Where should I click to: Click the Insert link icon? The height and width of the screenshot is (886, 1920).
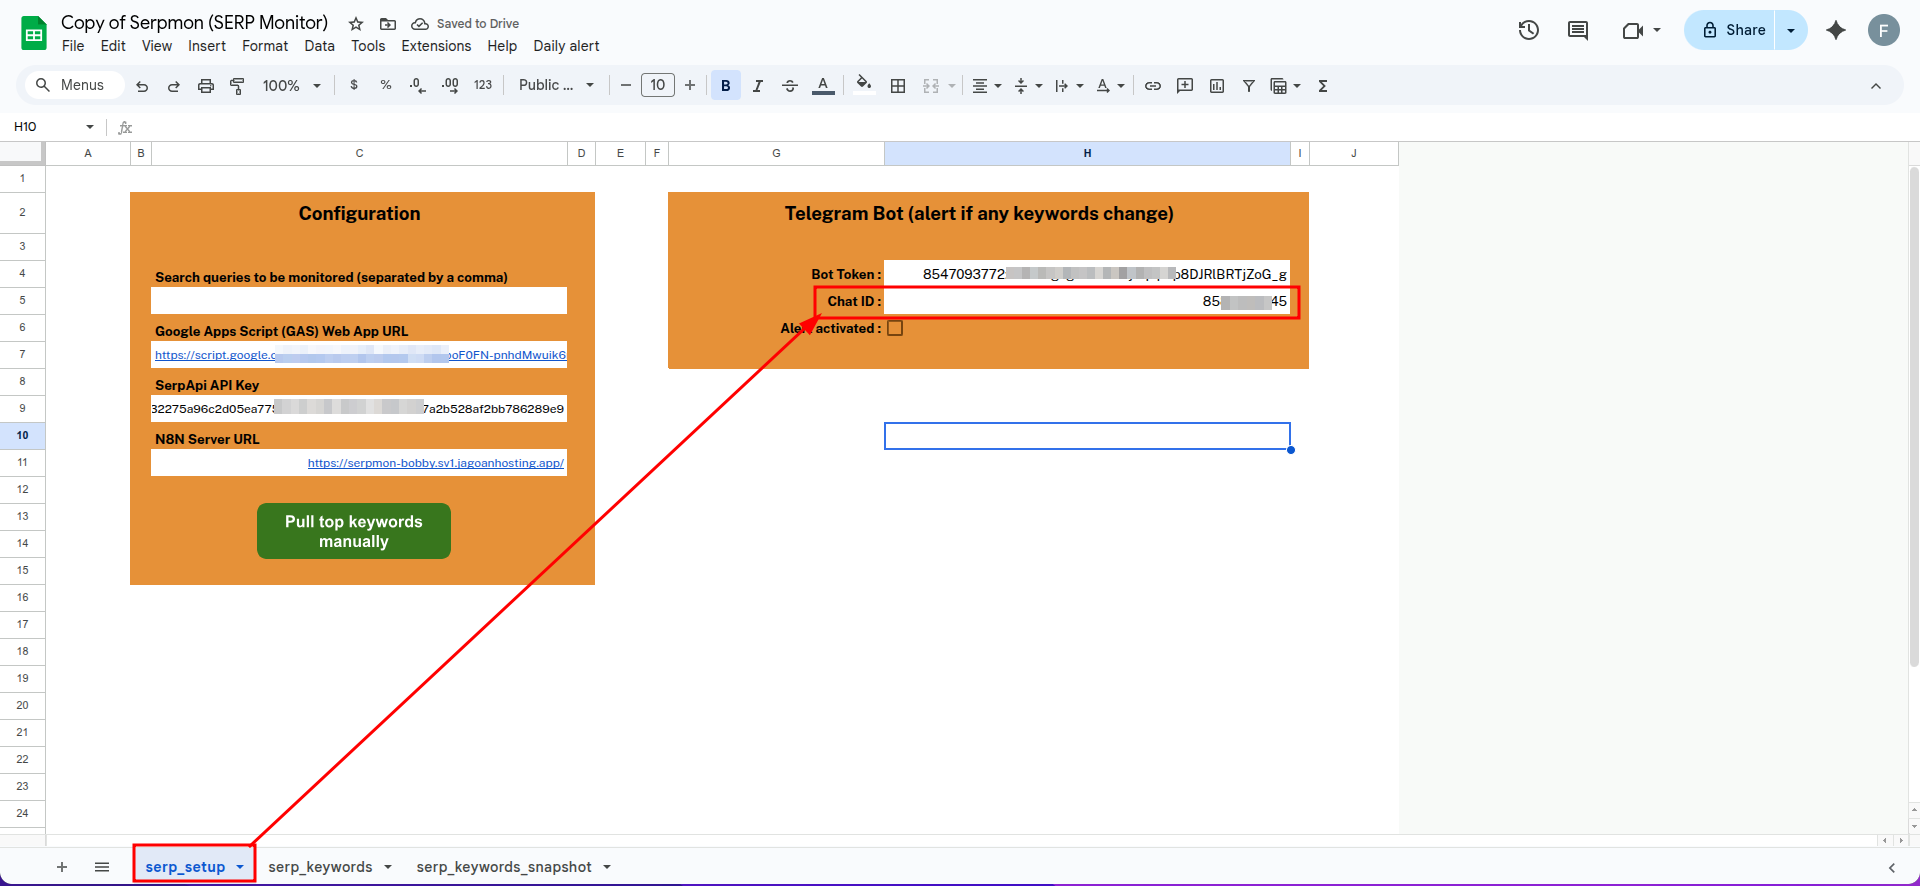pyautogui.click(x=1152, y=86)
